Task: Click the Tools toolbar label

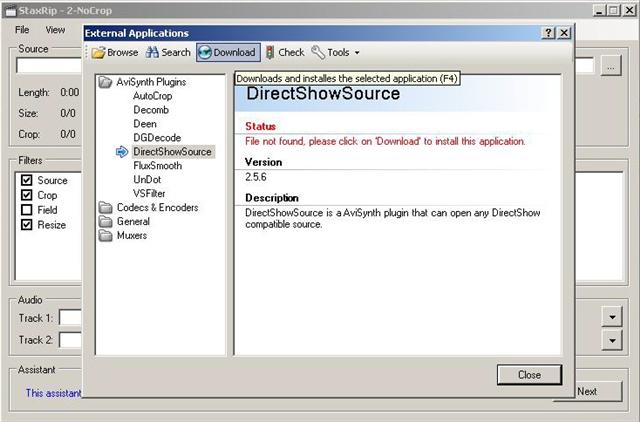Action: 338,53
